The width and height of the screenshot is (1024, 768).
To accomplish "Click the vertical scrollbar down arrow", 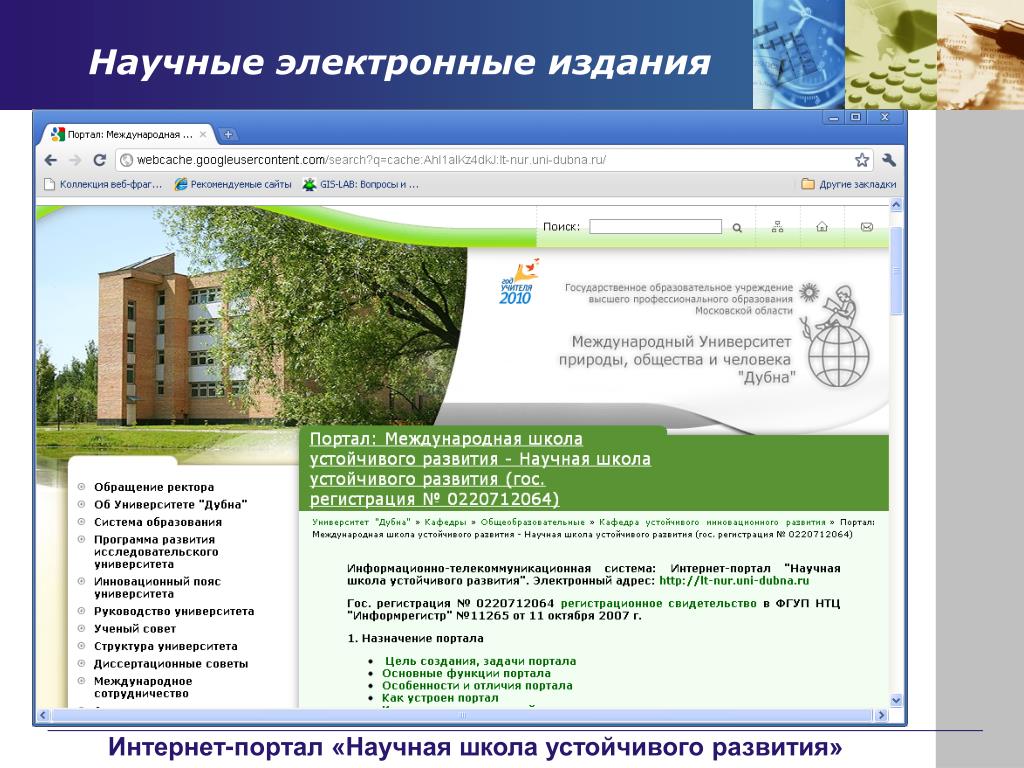I will click(896, 701).
